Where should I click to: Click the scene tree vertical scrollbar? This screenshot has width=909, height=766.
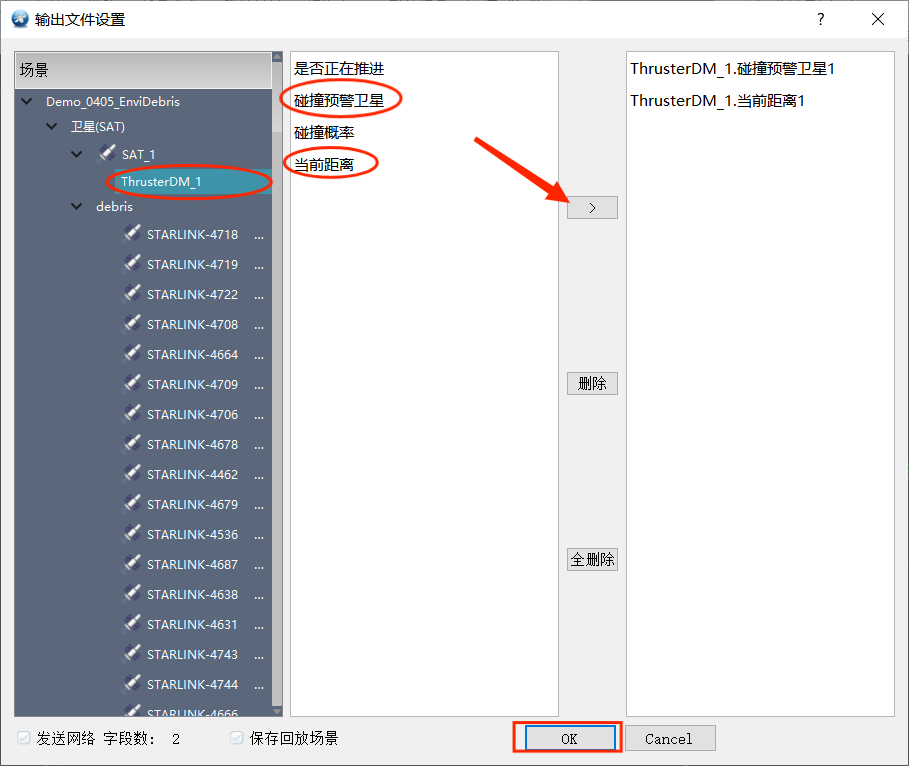coord(277,384)
